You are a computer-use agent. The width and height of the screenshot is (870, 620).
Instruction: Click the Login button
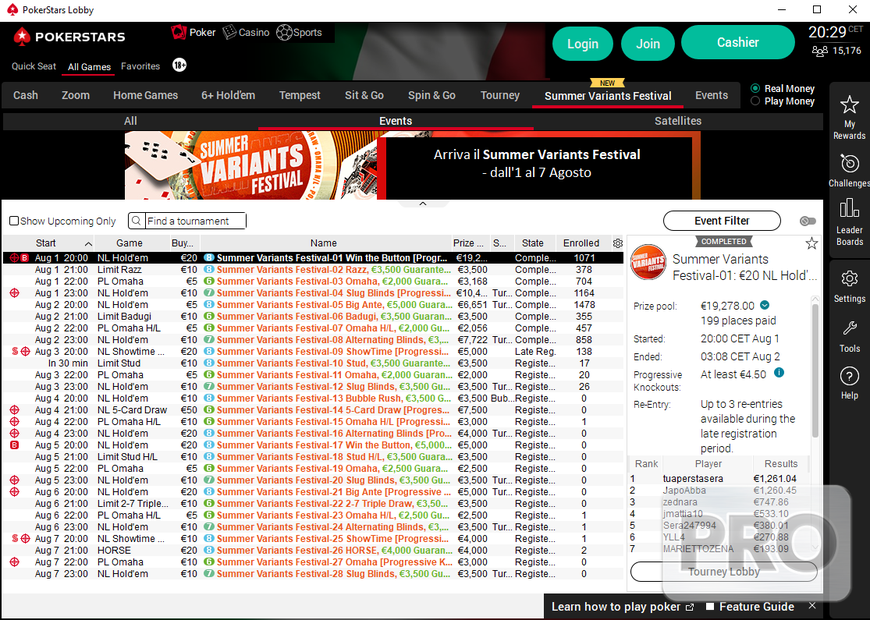coord(583,43)
